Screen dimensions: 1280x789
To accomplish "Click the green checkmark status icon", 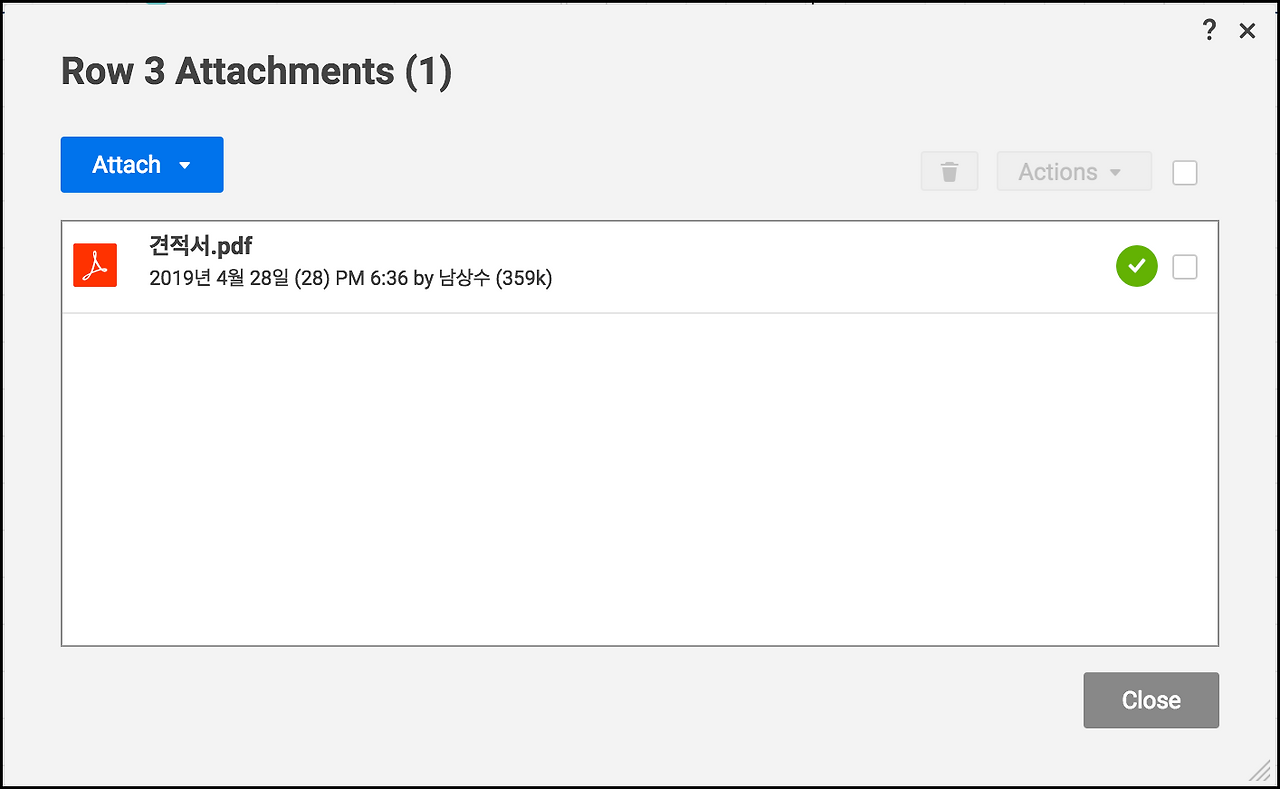I will [1136, 266].
